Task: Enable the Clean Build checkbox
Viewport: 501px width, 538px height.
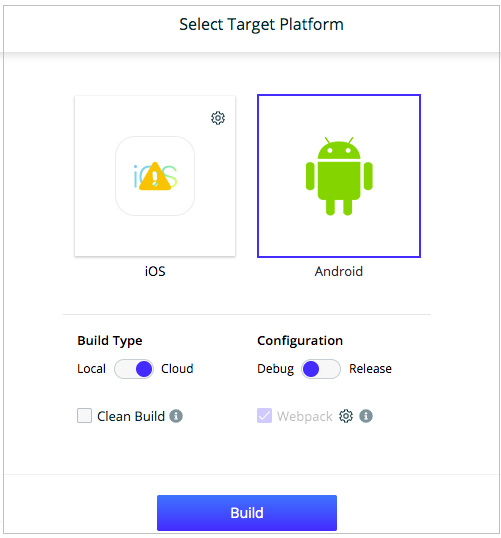Action: [x=84, y=416]
